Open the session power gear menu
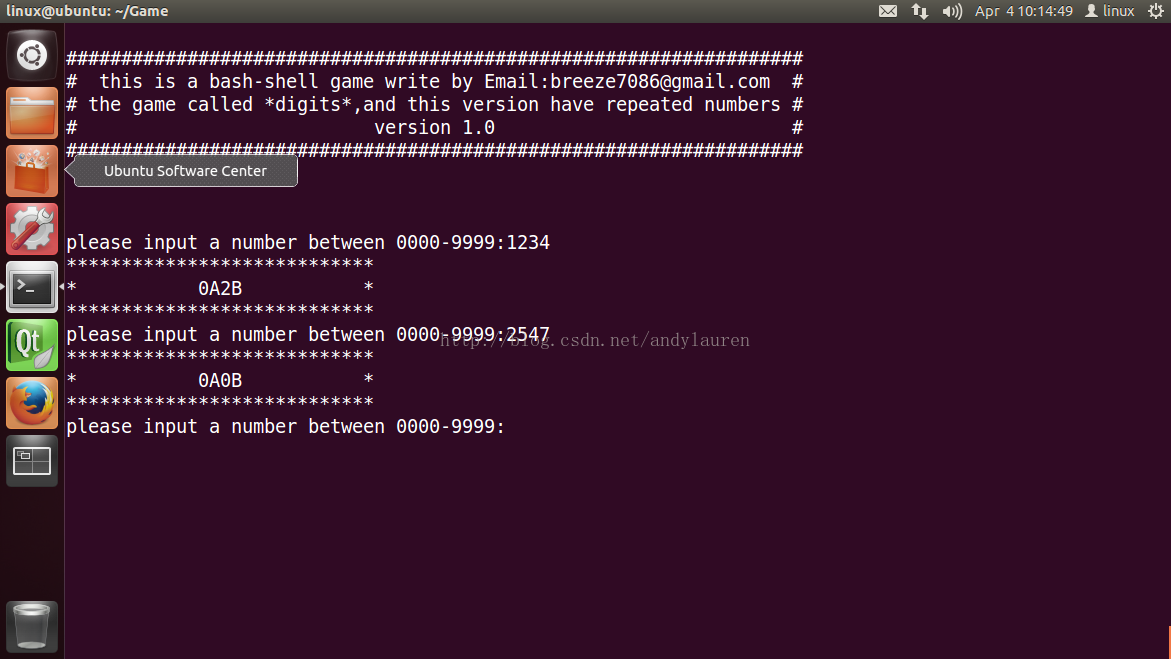1171x659 pixels. (x=1155, y=11)
